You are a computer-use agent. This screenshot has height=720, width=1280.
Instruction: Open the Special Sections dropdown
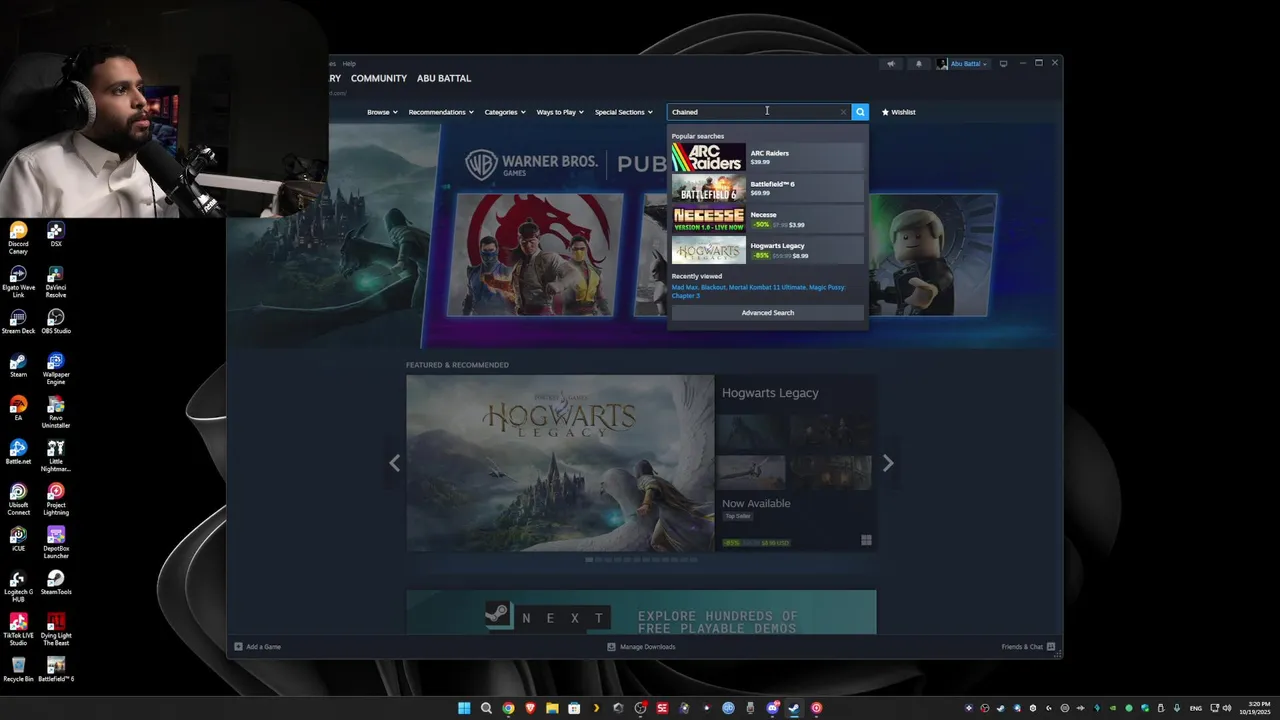point(623,112)
